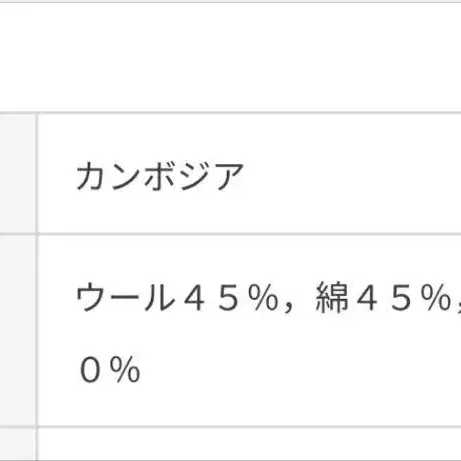461x461 pixels.
Task: Click gray header cell beside カンボジア row
Action: click(x=18, y=174)
